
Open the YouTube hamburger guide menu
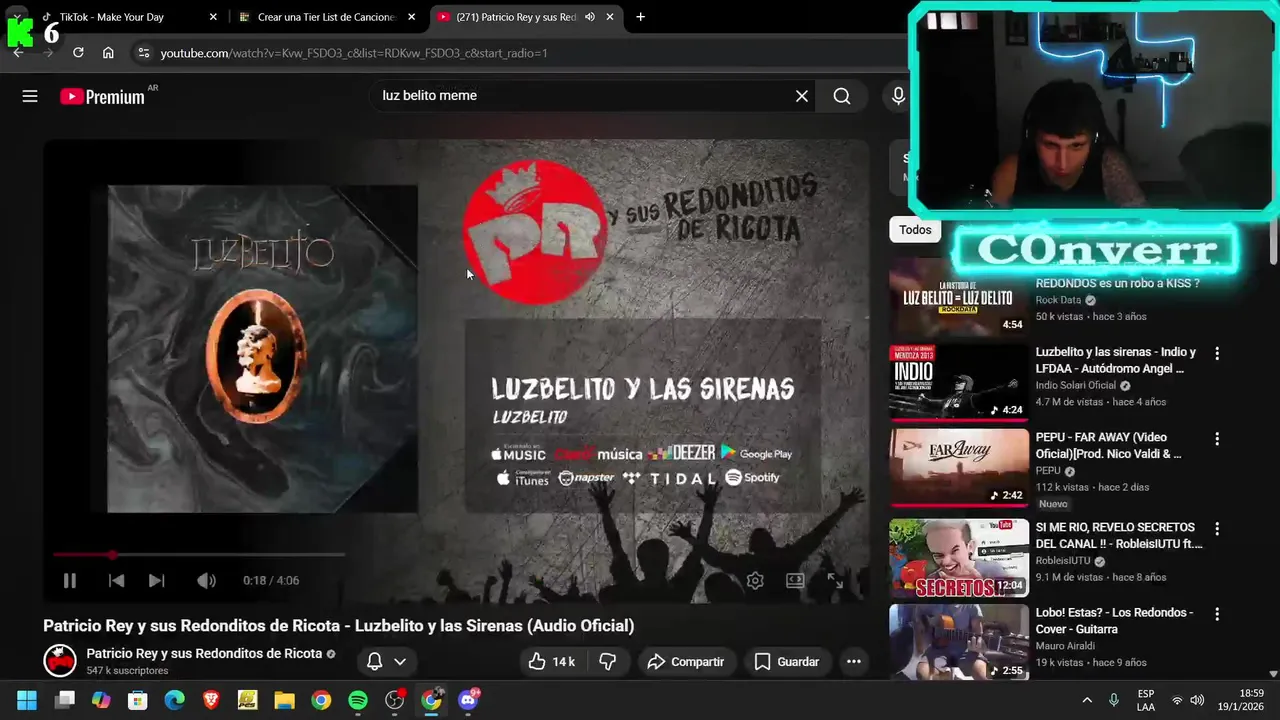tap(30, 96)
